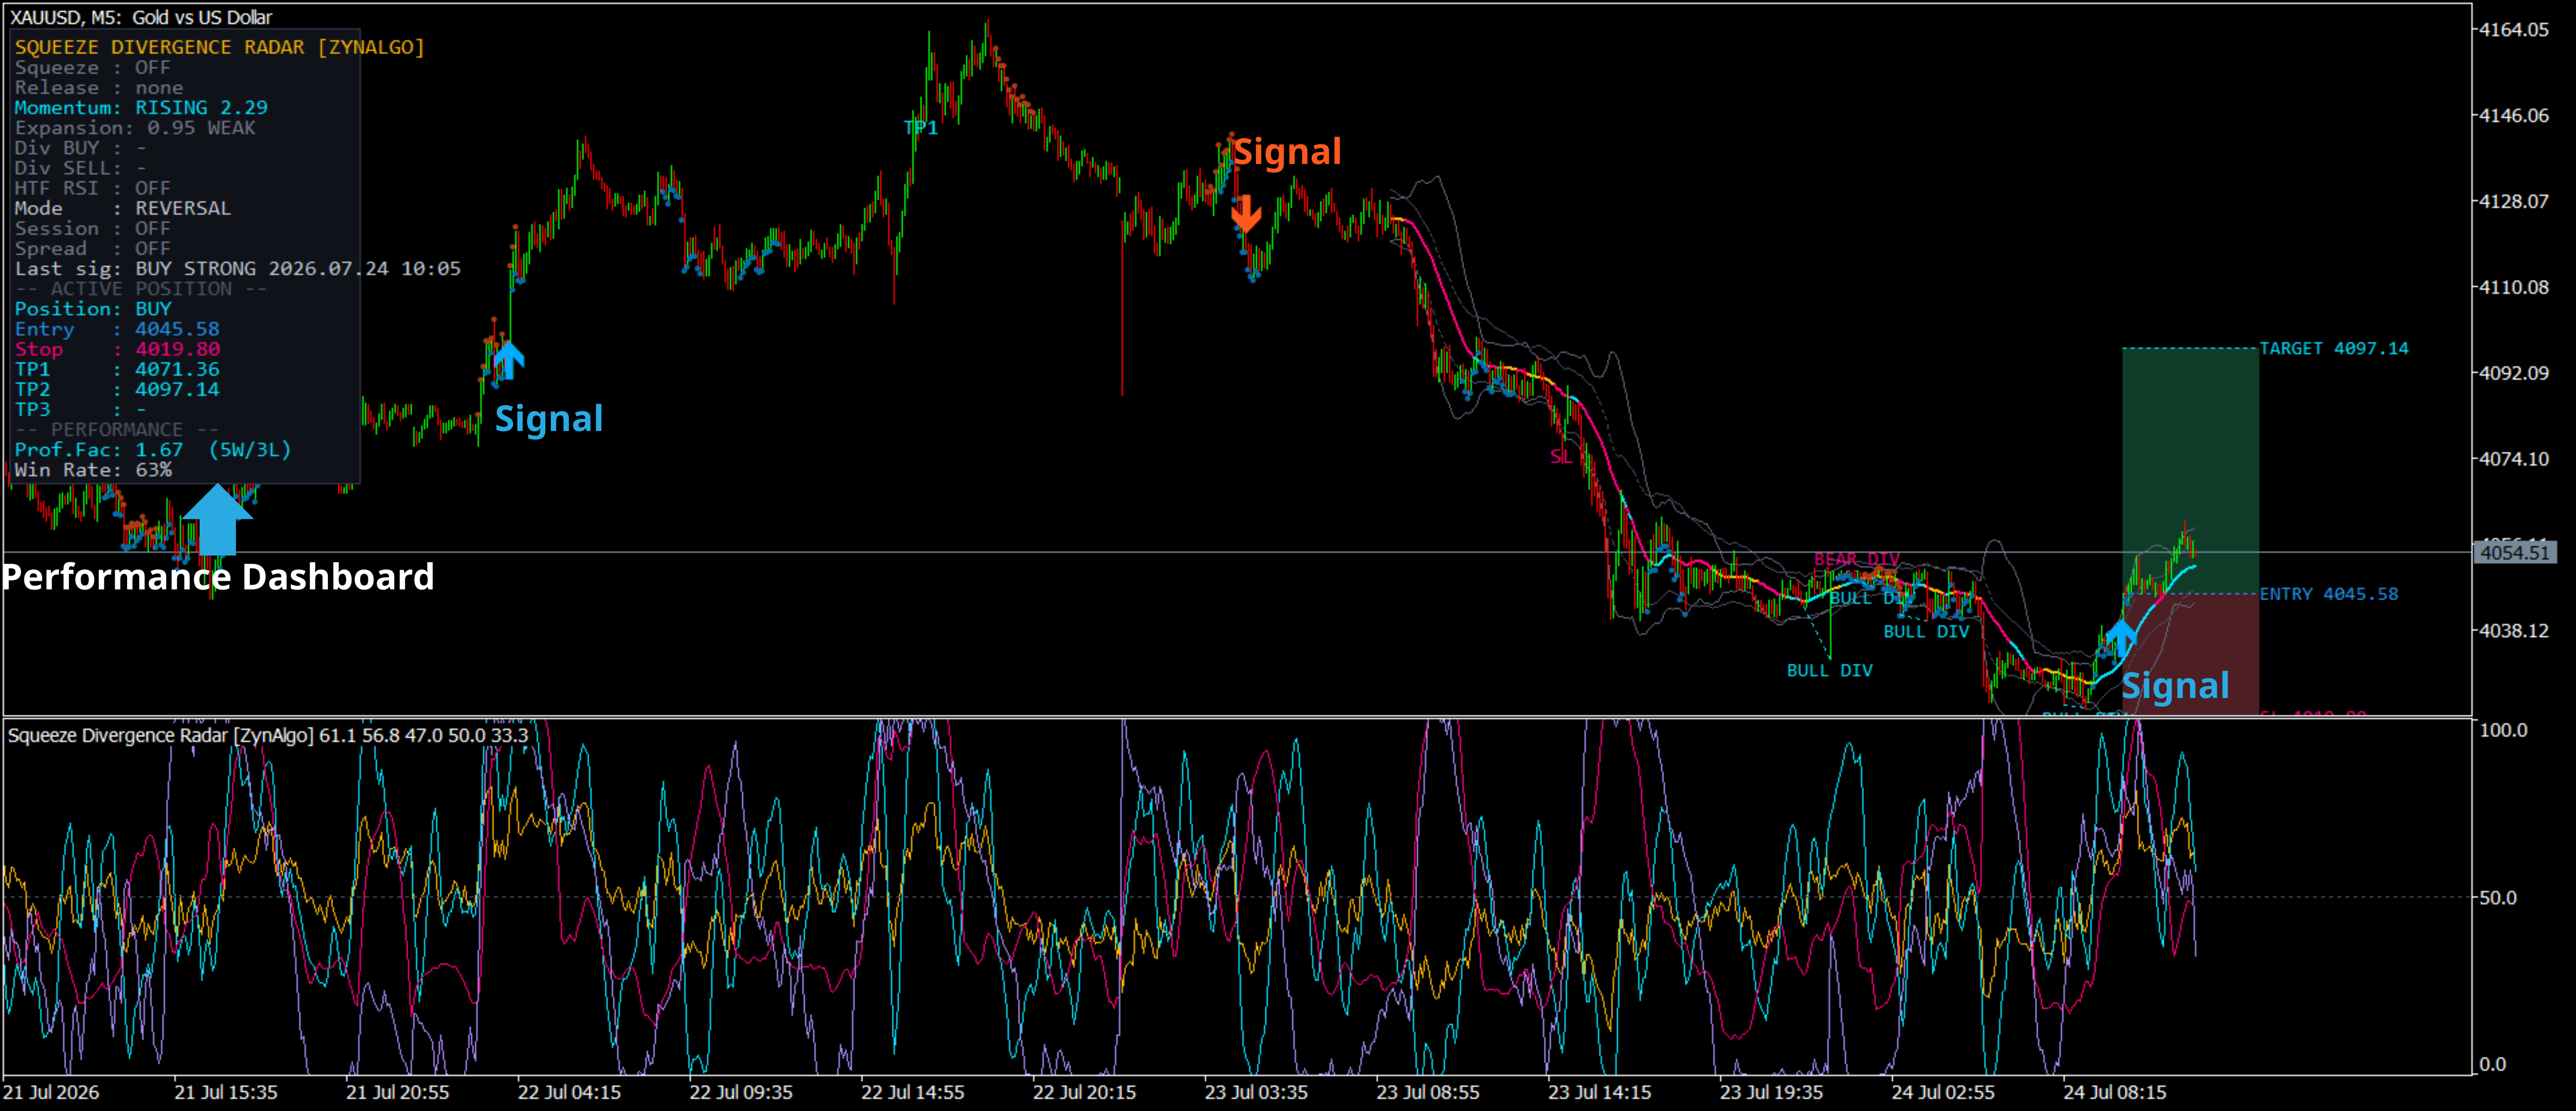Select the pink SL marker on chart
Image resolution: width=2576 pixels, height=1111 pixels.
coord(1560,457)
